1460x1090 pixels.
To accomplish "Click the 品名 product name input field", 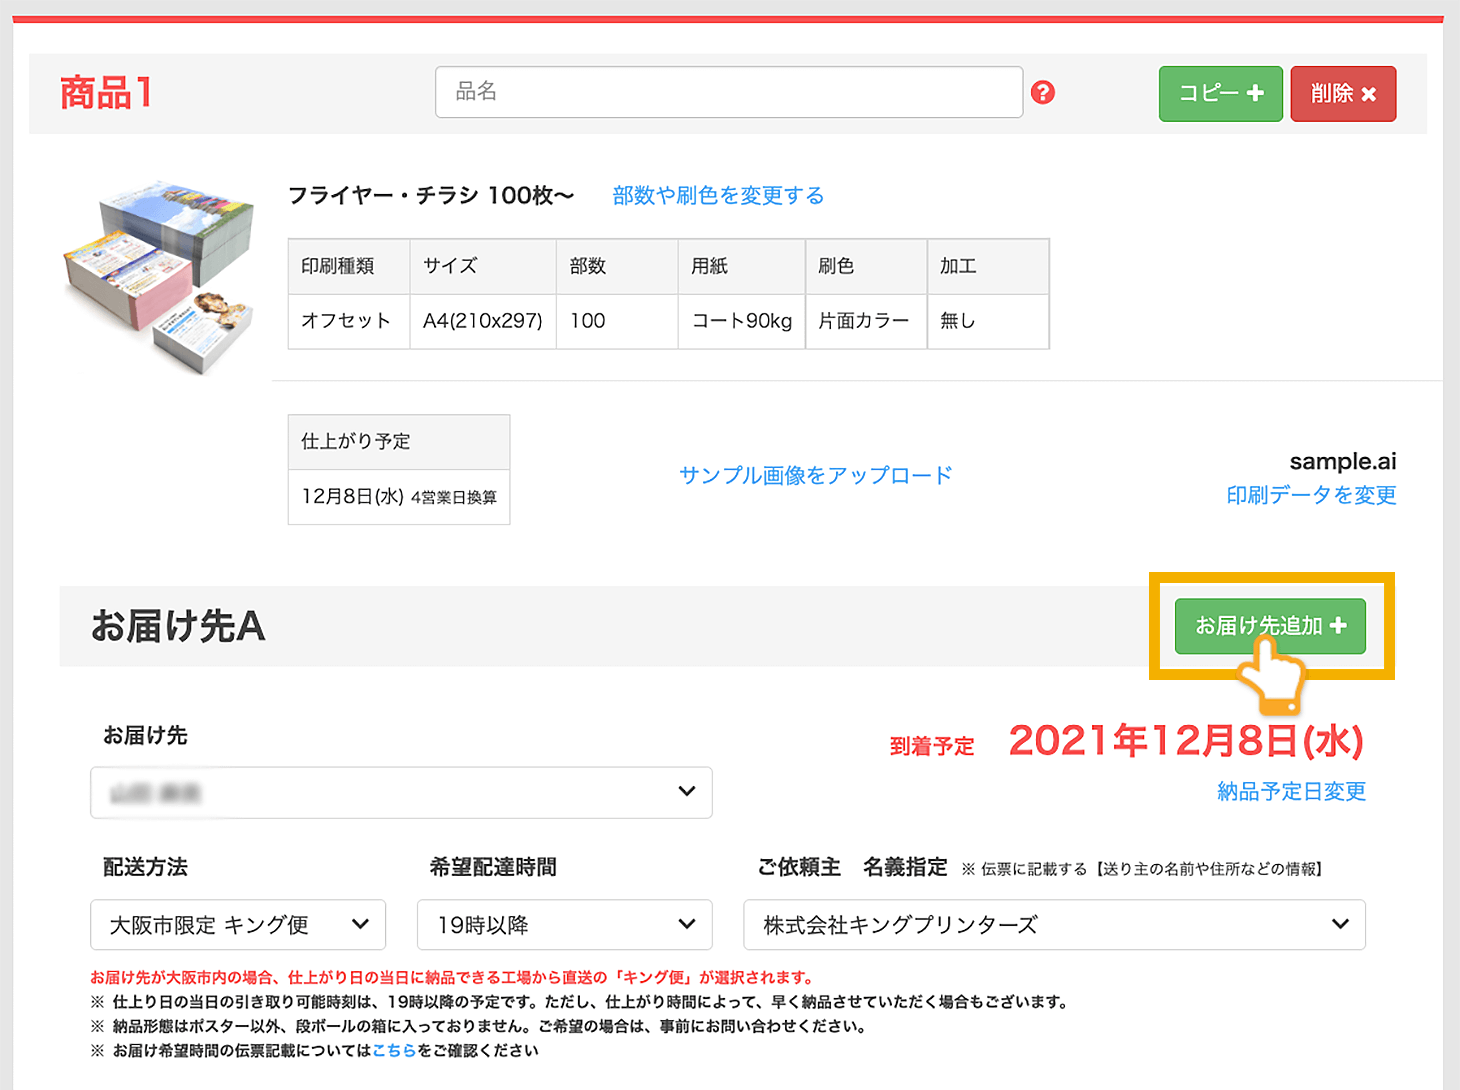I will click(x=729, y=92).
